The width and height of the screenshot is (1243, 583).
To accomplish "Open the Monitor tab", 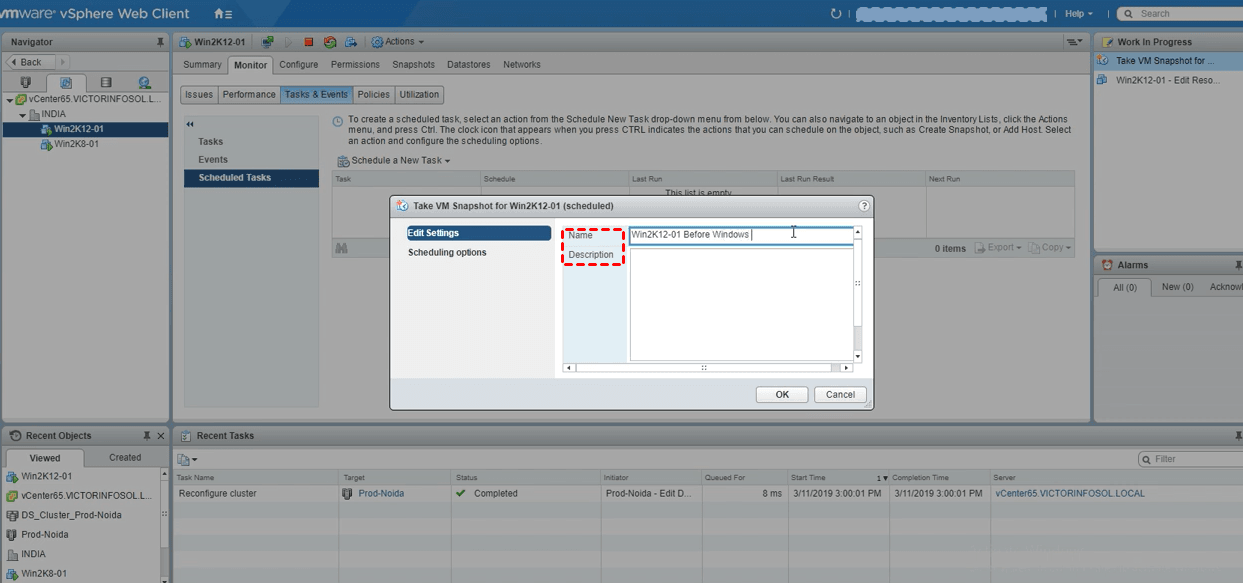I will (250, 65).
